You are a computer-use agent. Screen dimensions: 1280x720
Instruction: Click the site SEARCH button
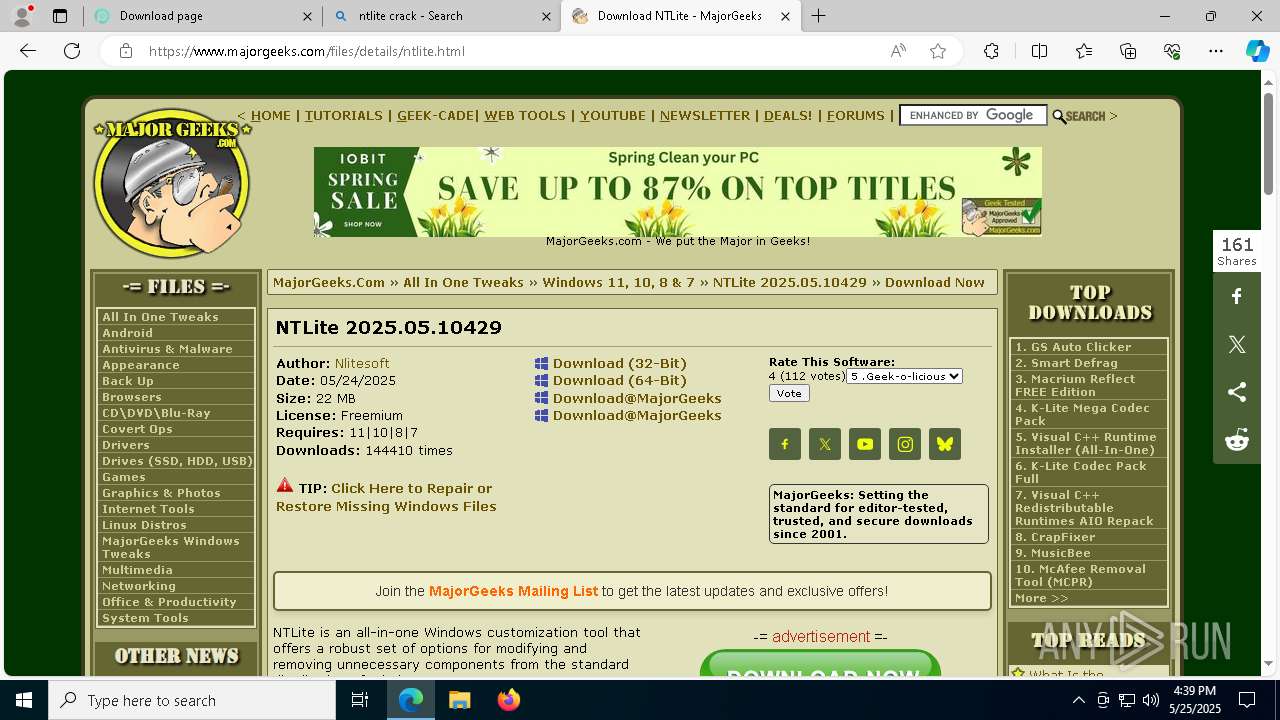click(1079, 116)
